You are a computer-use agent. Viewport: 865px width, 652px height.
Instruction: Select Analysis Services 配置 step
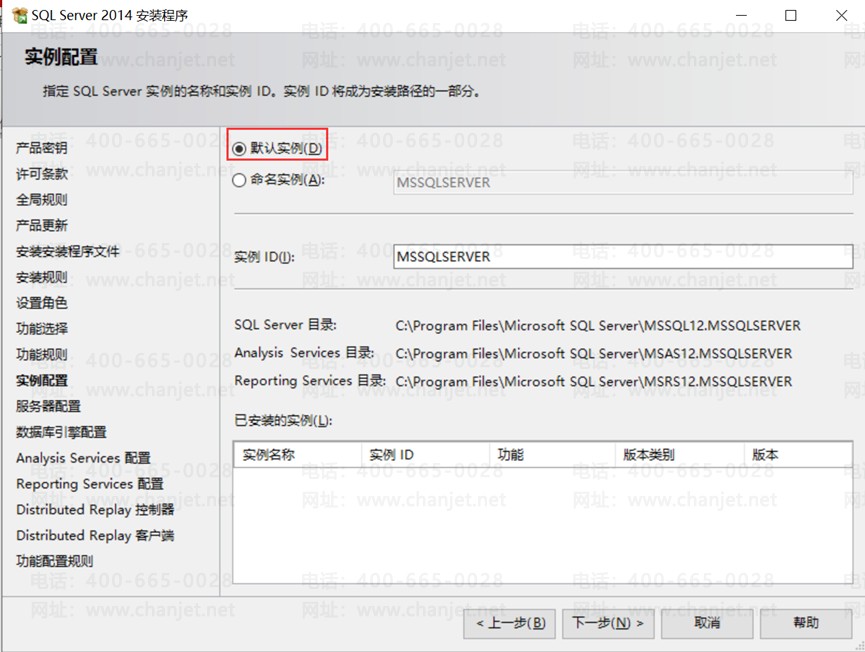(83, 458)
